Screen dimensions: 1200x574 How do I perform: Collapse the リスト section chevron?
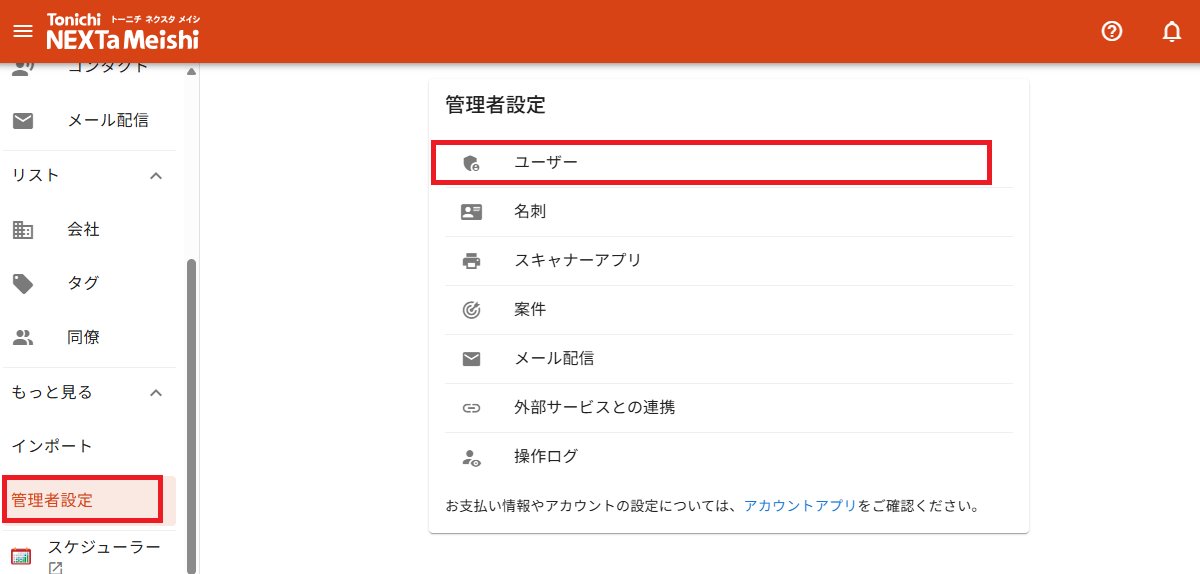point(155,176)
